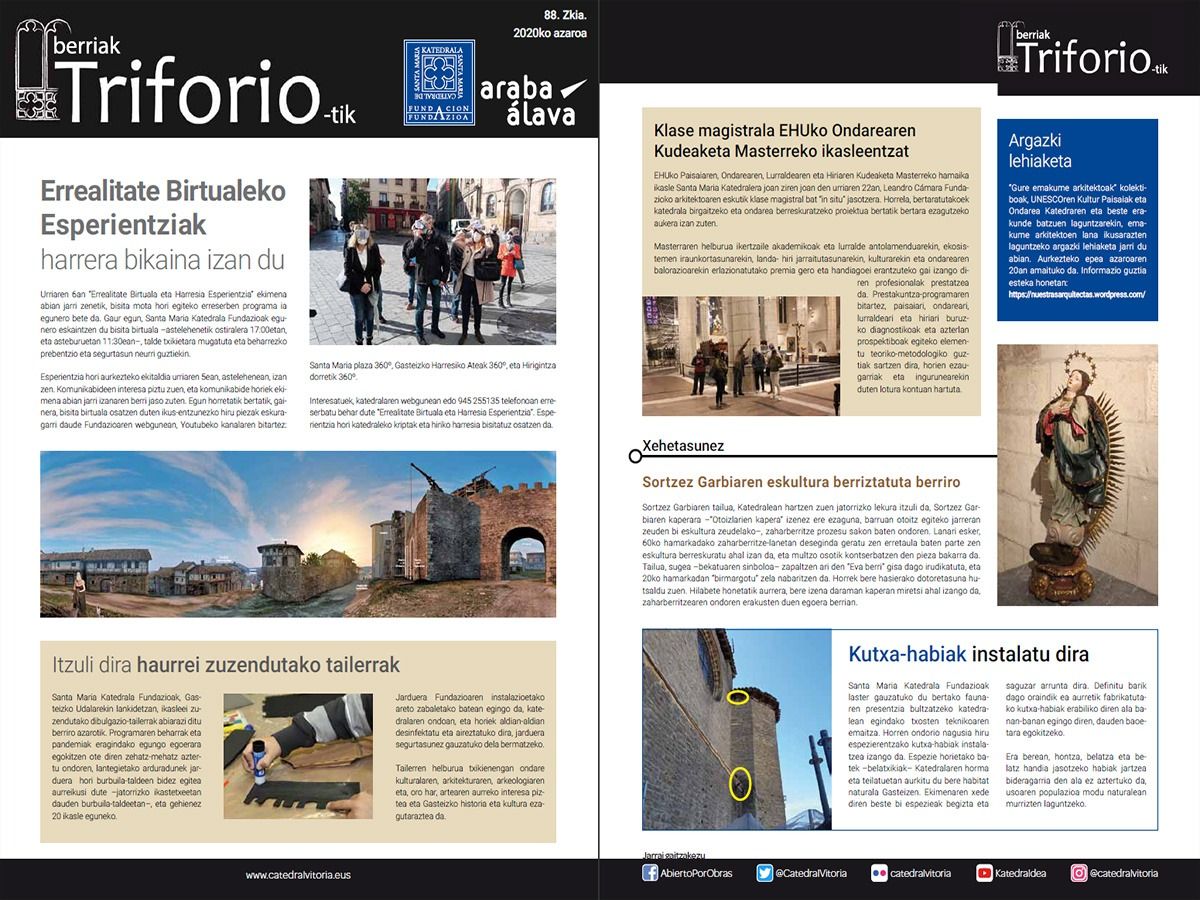Open the @catedralvitoria Instagram link
The image size is (1200, 900).
point(1123,873)
